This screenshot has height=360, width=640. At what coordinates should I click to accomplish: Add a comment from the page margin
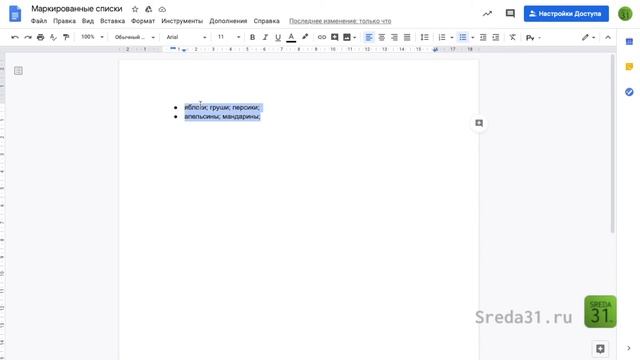(479, 123)
